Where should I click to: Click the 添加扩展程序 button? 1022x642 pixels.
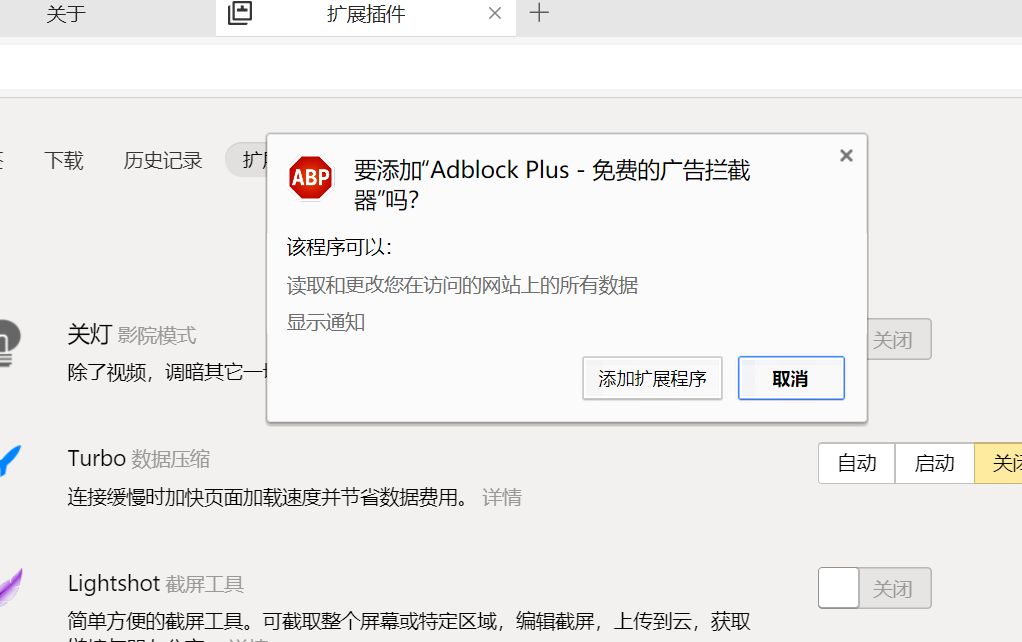click(652, 378)
